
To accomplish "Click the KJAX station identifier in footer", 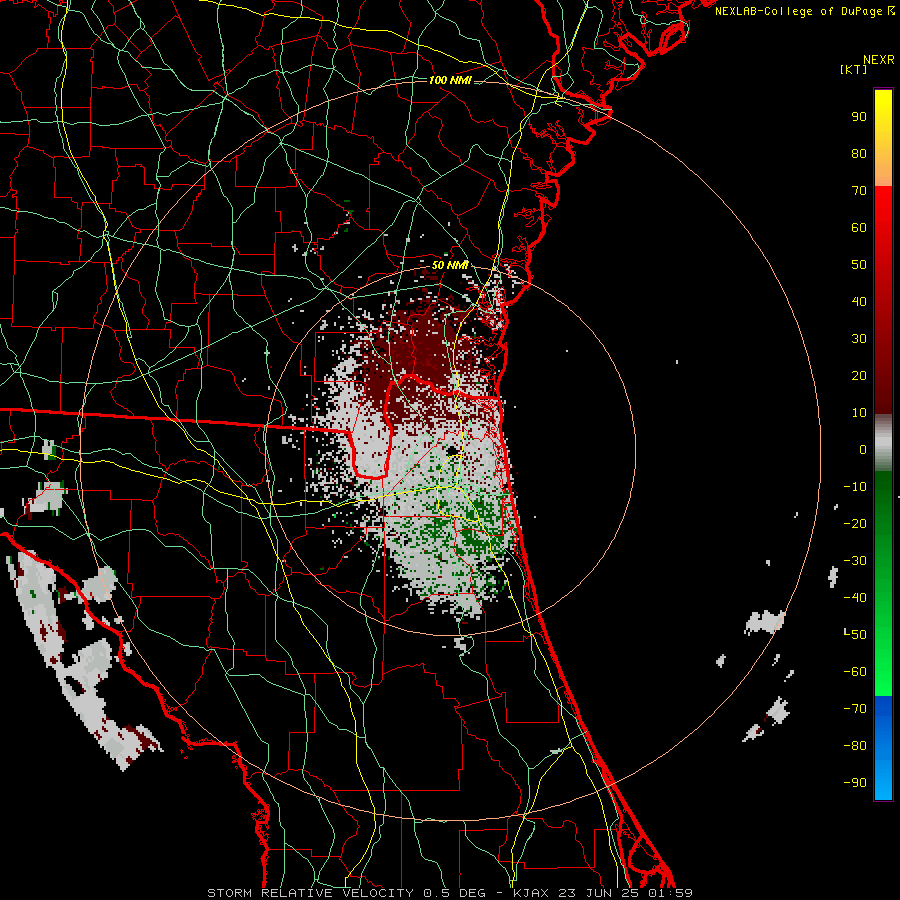I will [x=532, y=893].
